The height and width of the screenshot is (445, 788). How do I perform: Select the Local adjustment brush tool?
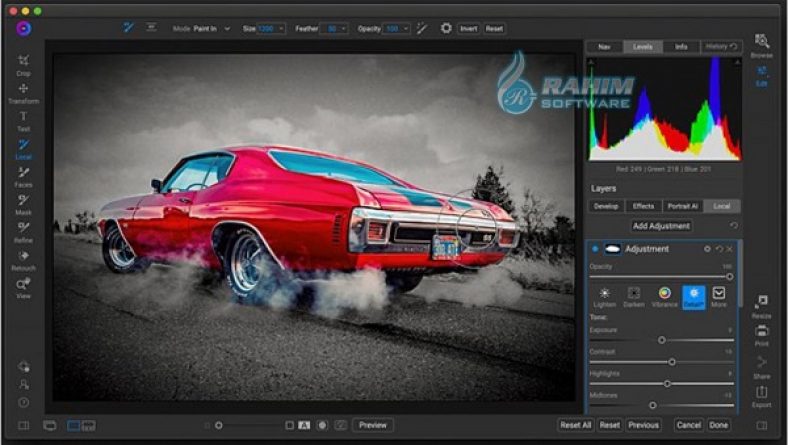(23, 149)
